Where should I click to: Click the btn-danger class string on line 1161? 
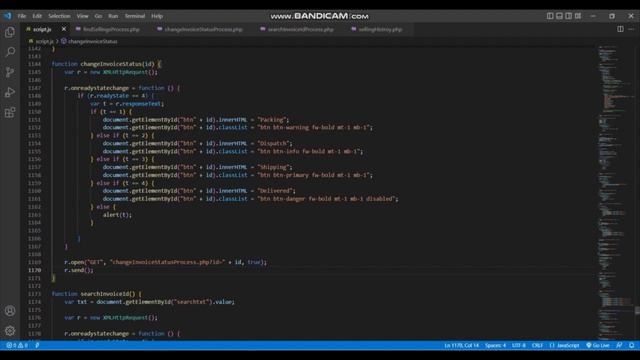pyautogui.click(x=327, y=199)
